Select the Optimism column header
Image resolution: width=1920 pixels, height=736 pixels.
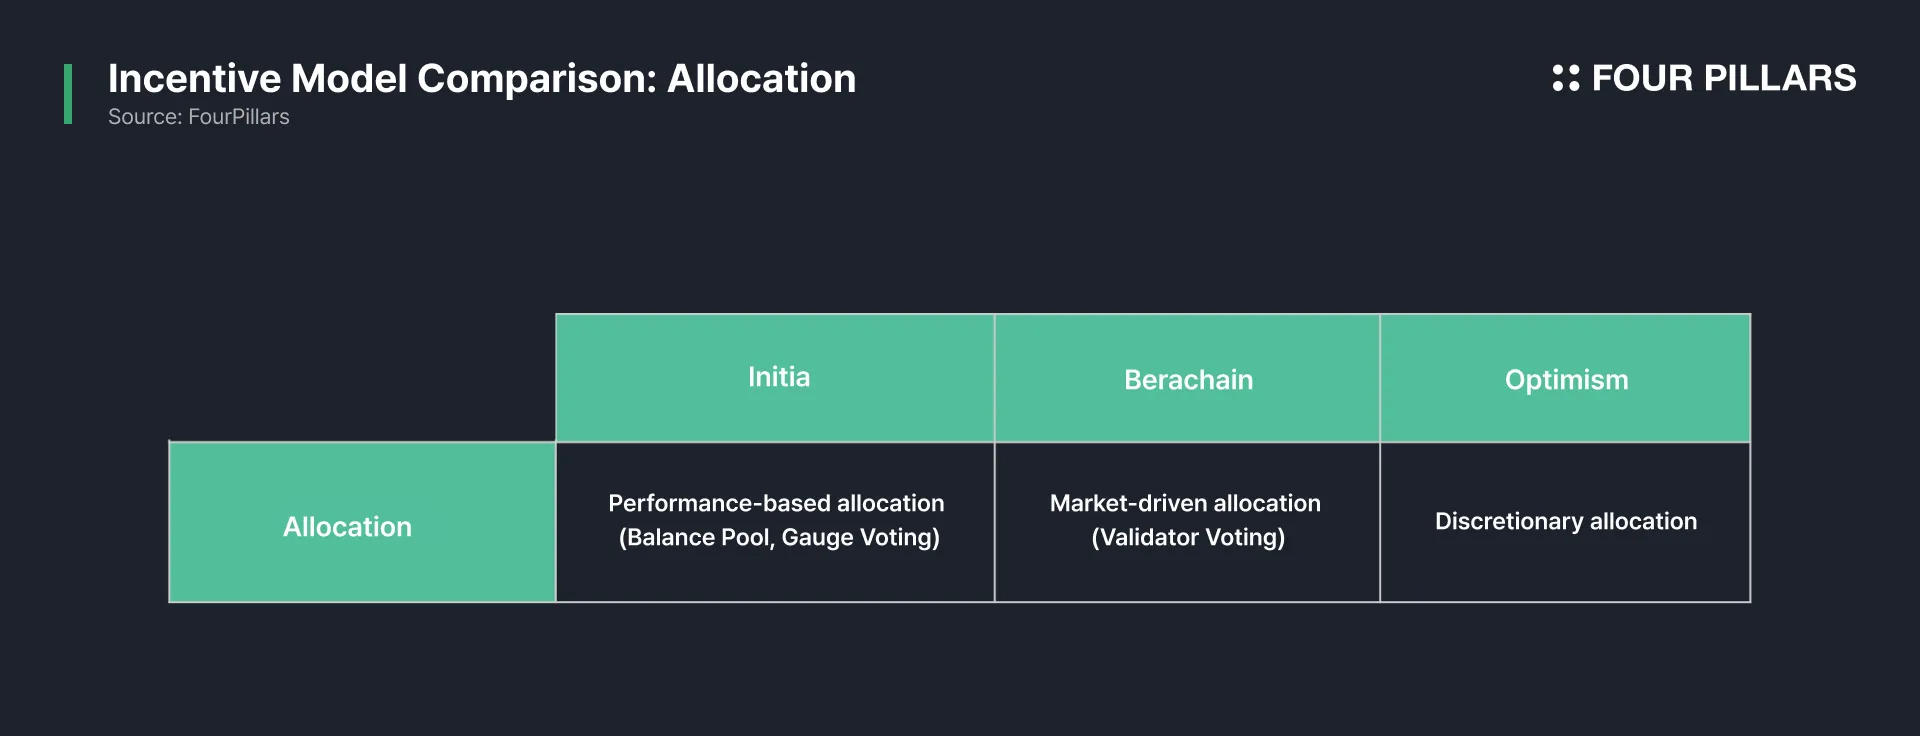coord(1565,378)
